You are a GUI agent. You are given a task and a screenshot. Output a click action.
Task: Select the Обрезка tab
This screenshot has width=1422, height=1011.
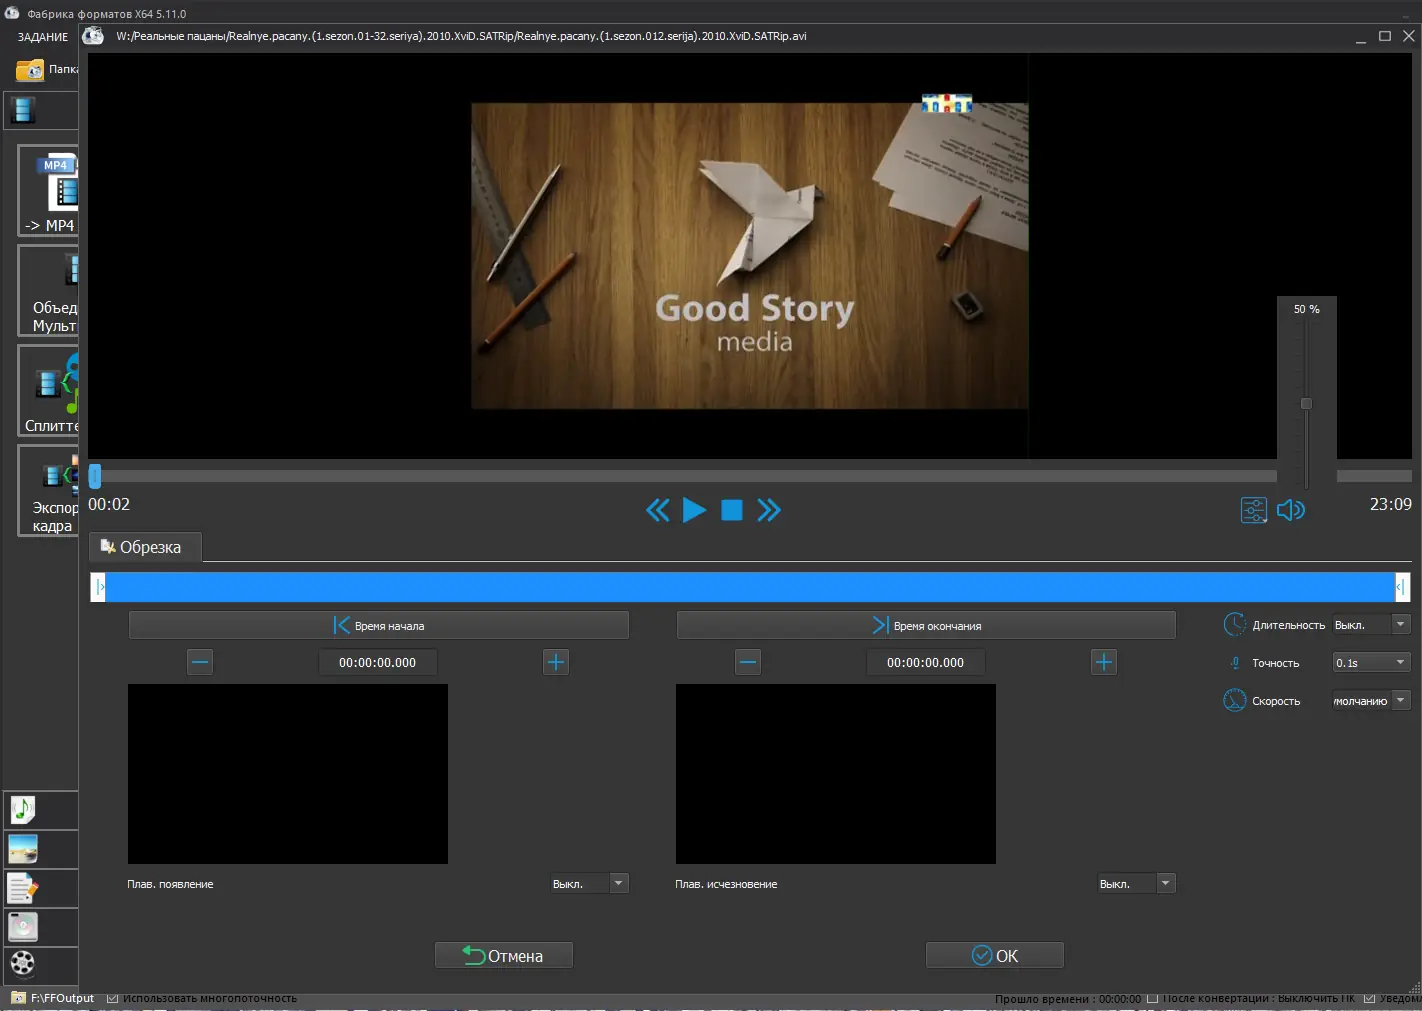tap(146, 547)
